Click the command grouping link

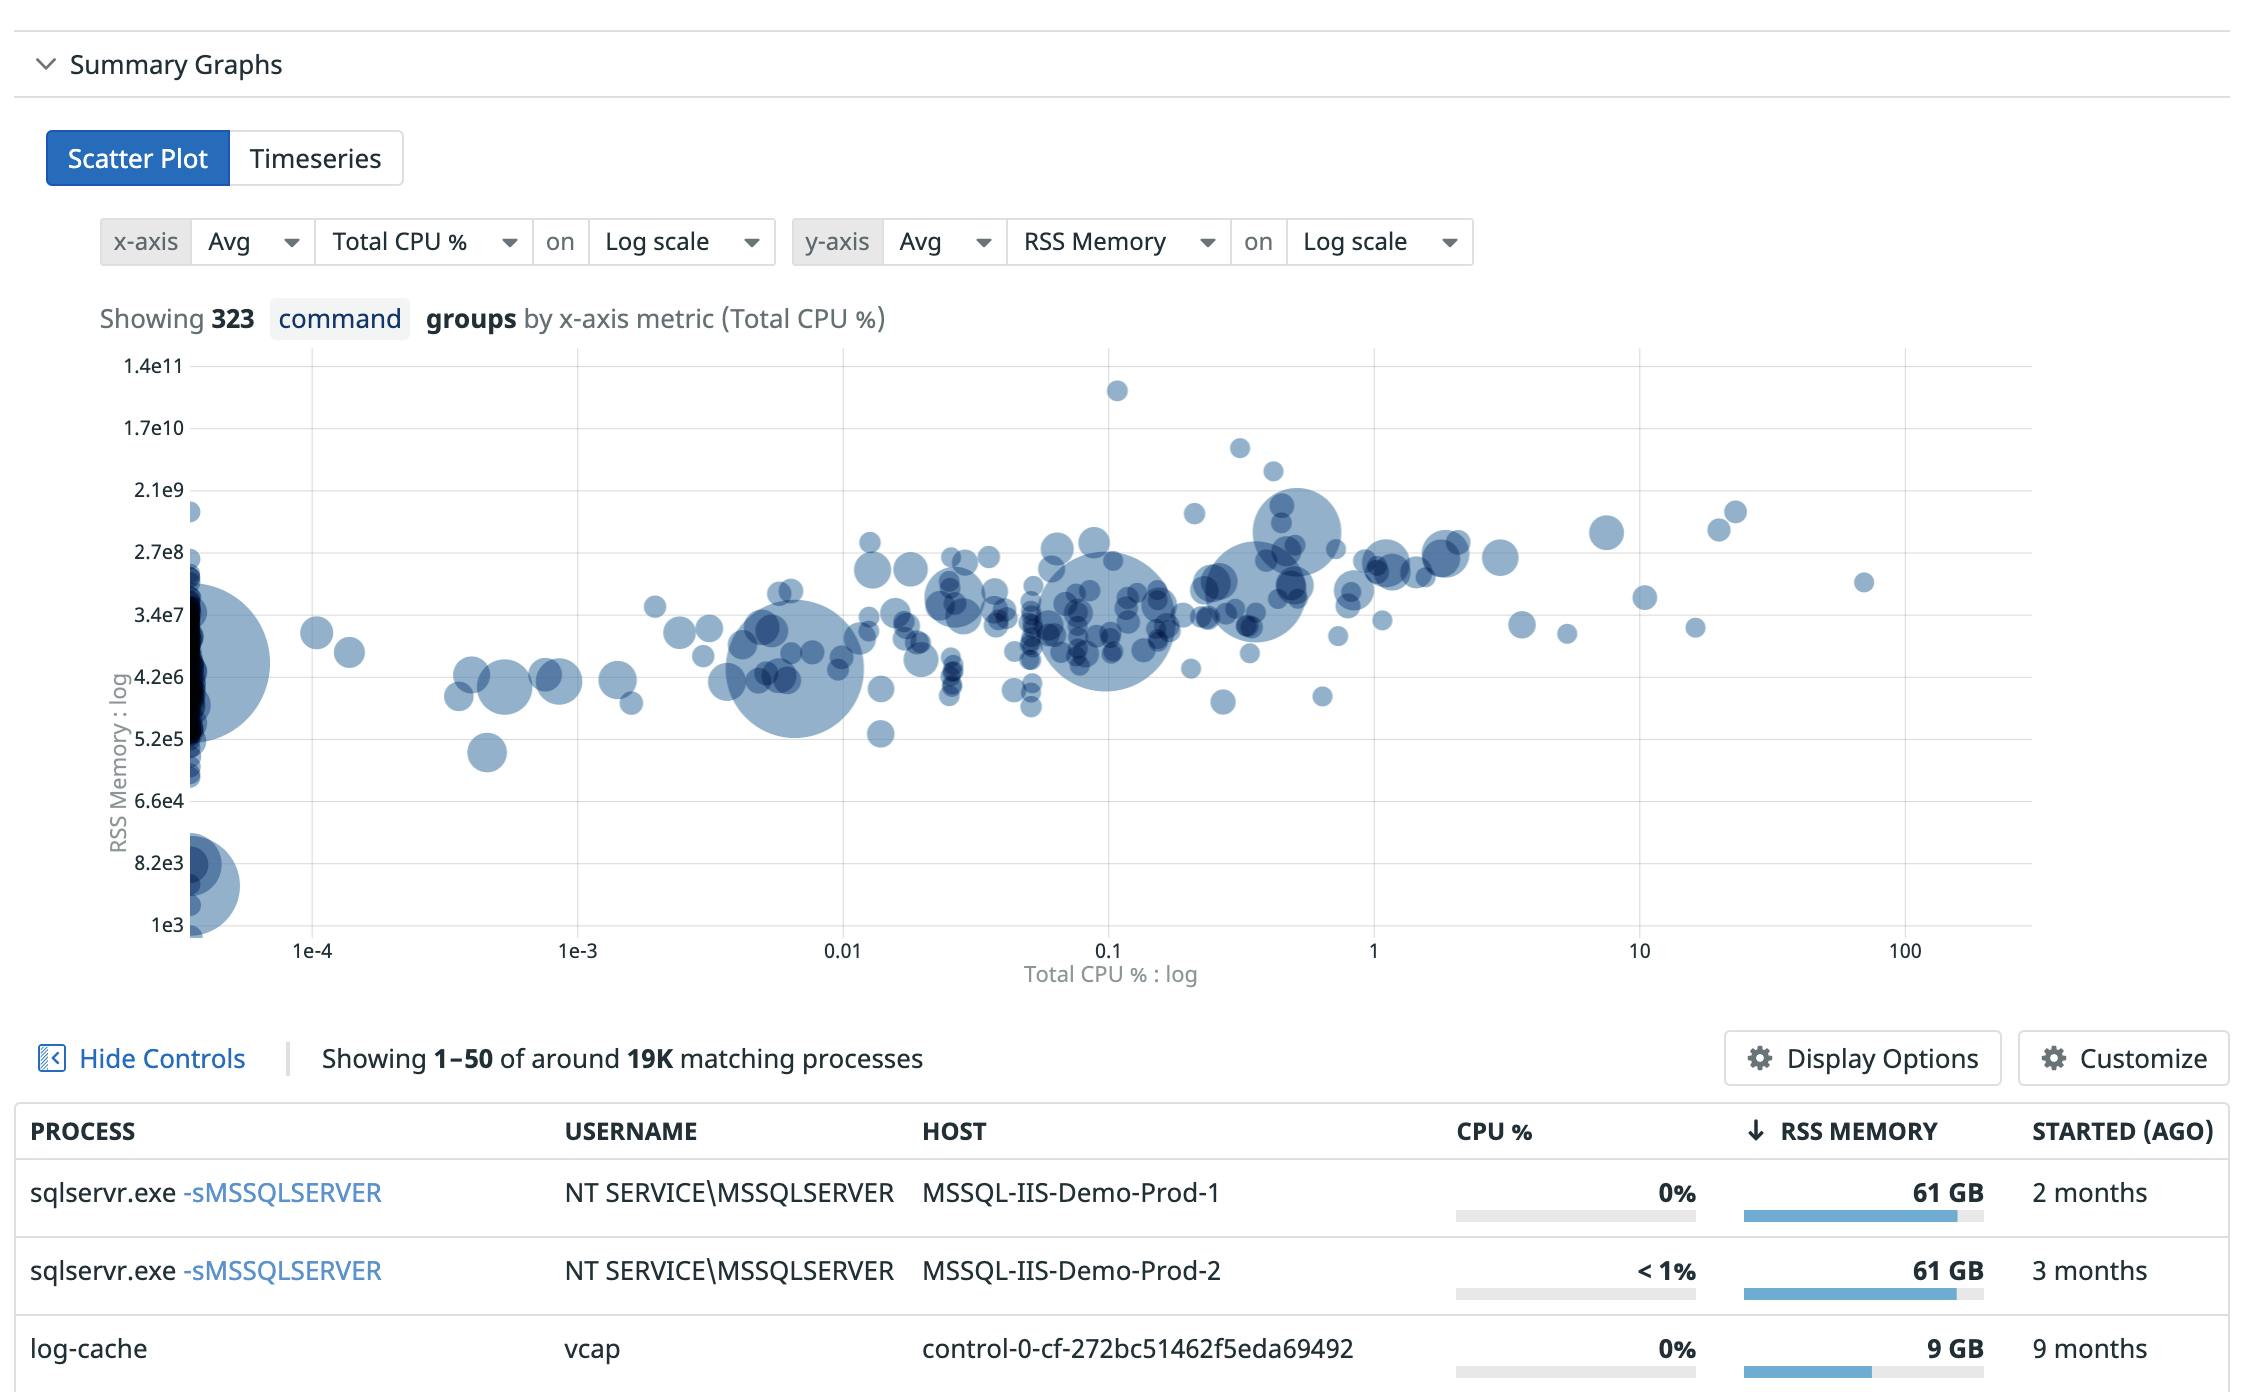point(339,318)
